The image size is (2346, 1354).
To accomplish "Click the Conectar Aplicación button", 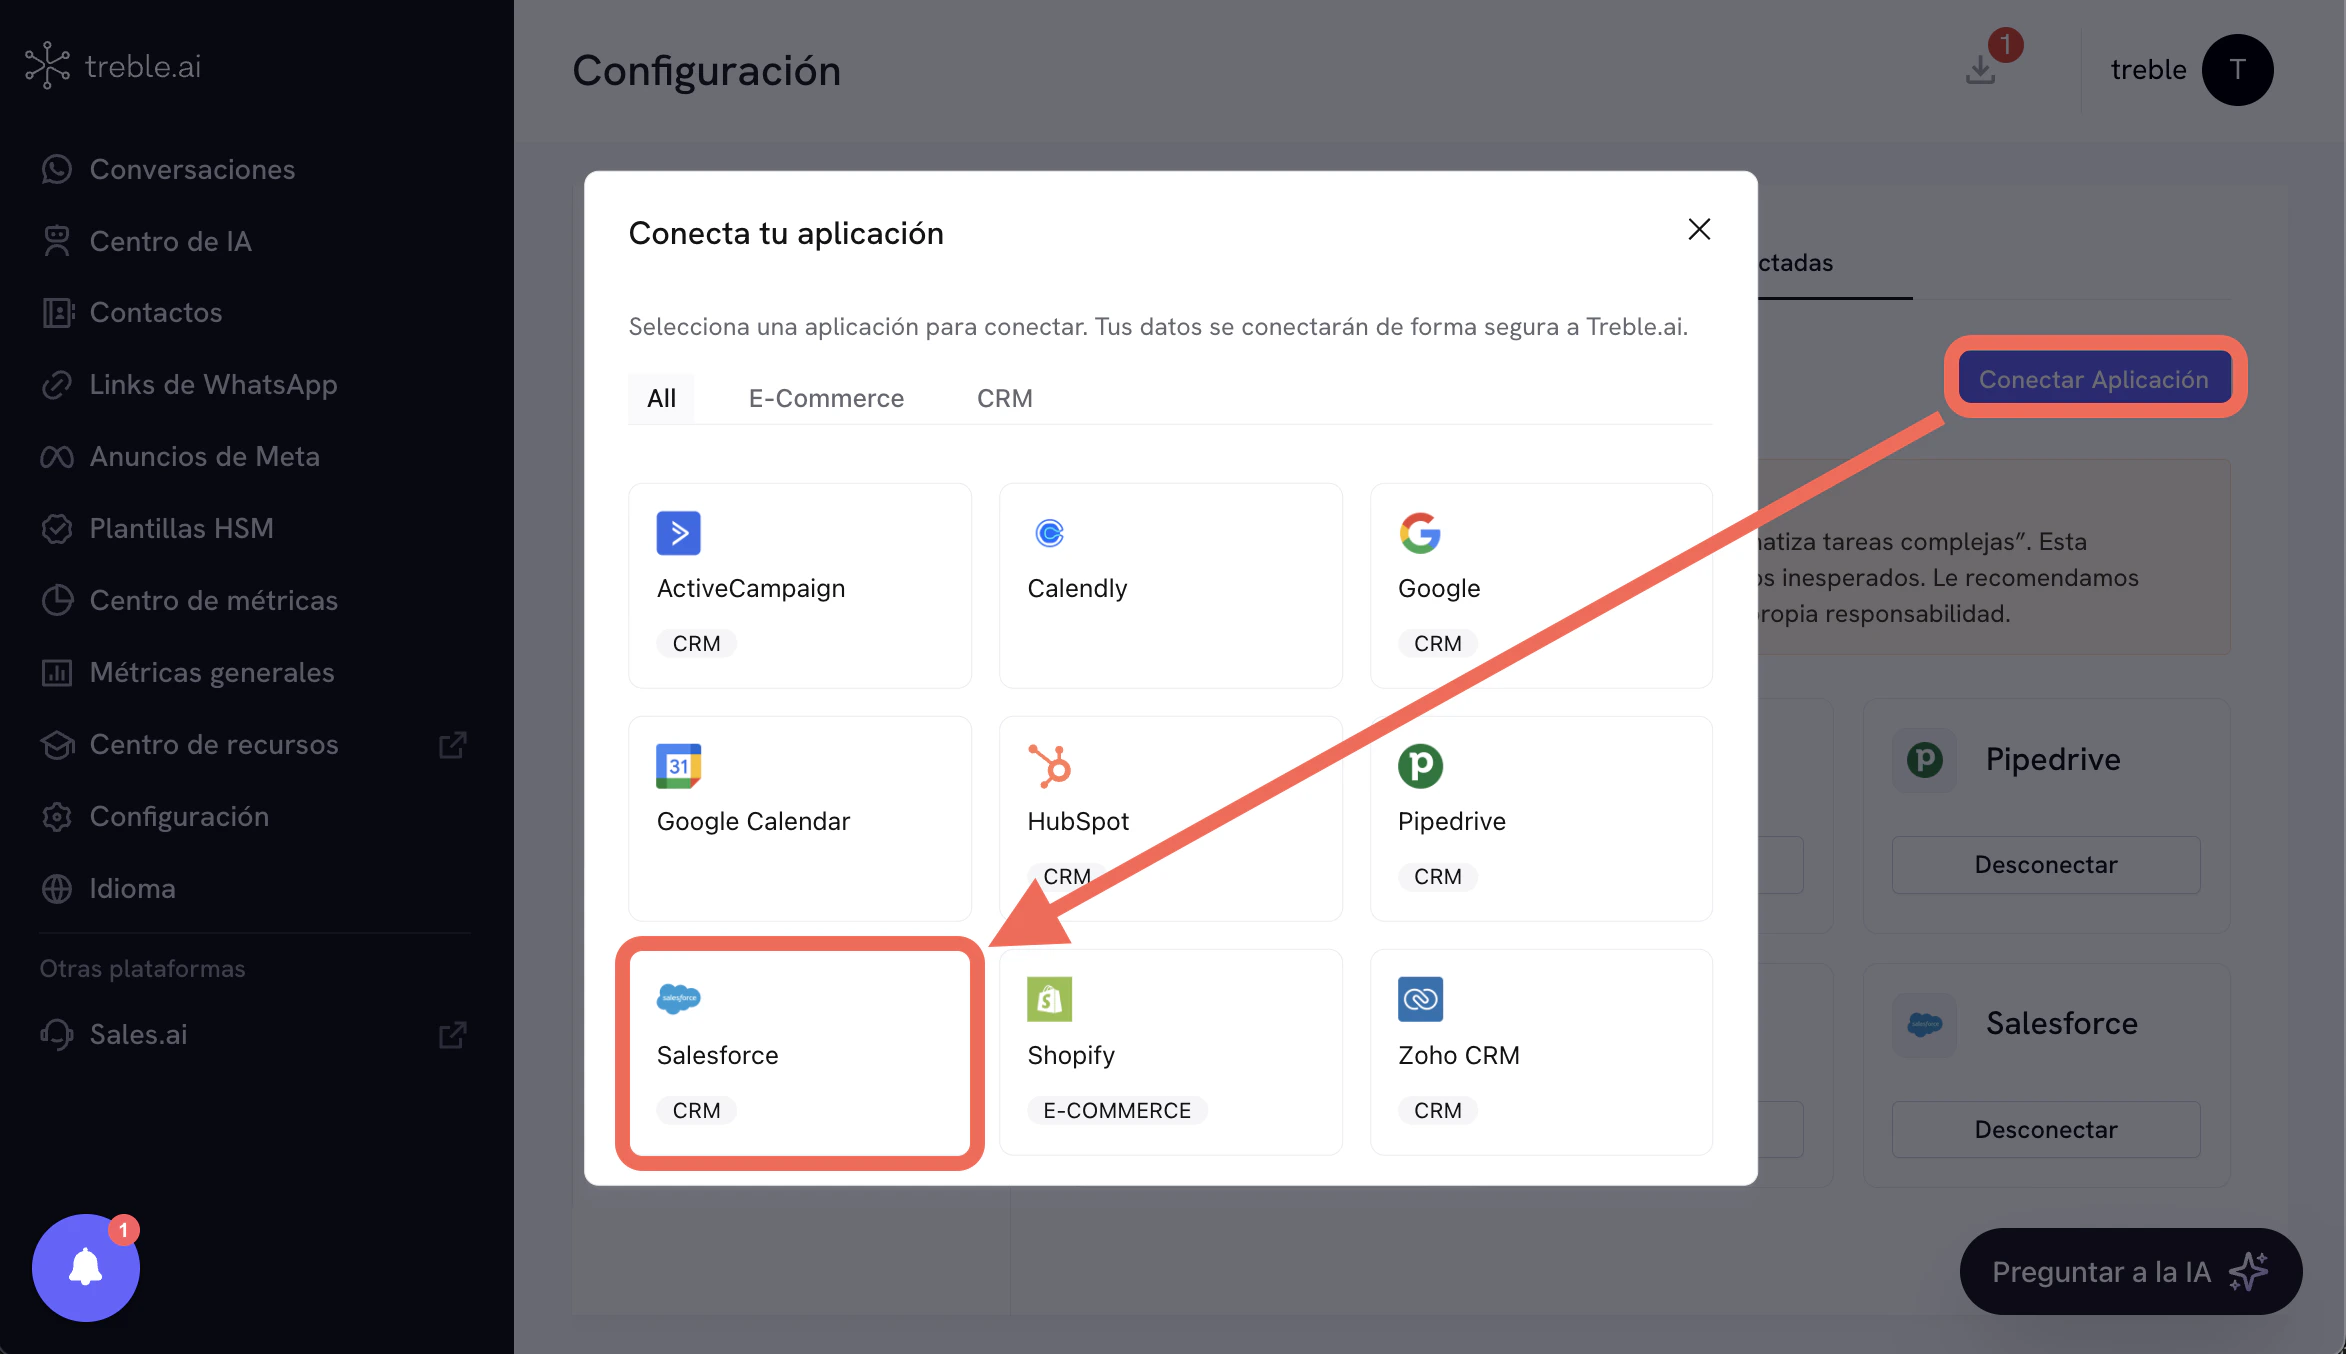I will point(2095,378).
